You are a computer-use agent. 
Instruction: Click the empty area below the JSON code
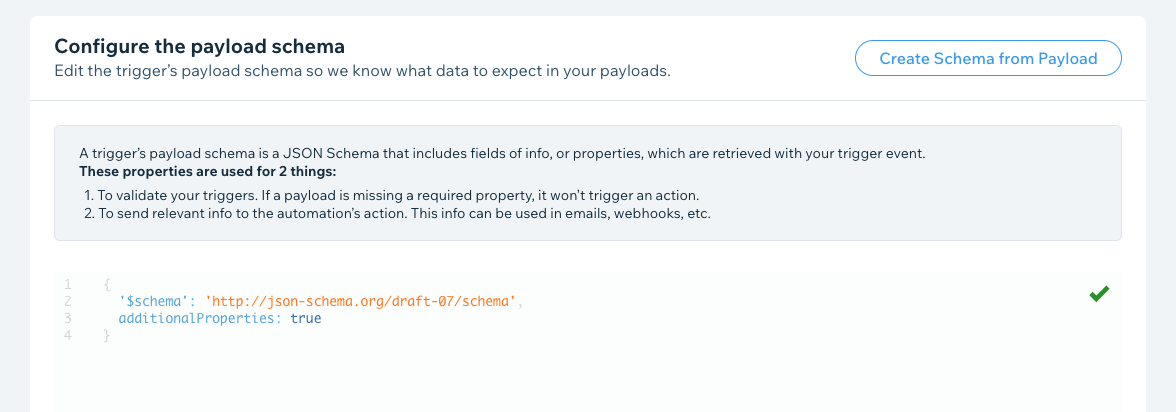click(588, 379)
